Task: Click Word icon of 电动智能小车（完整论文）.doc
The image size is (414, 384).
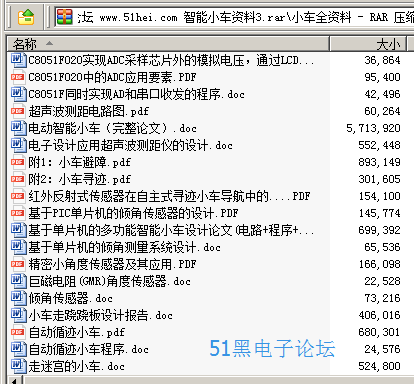Action: (18, 128)
